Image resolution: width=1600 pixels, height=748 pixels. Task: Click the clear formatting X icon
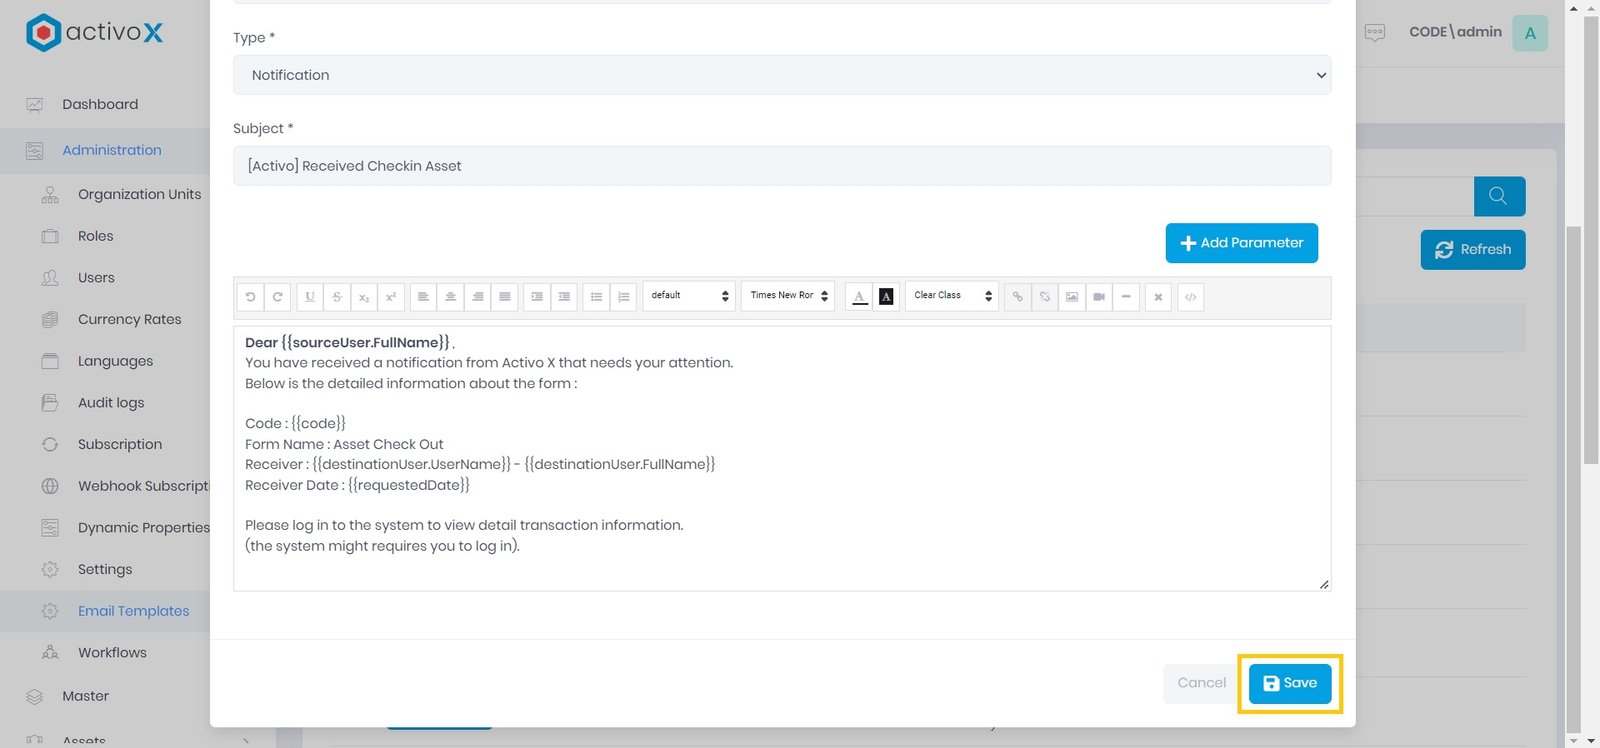[1158, 297]
